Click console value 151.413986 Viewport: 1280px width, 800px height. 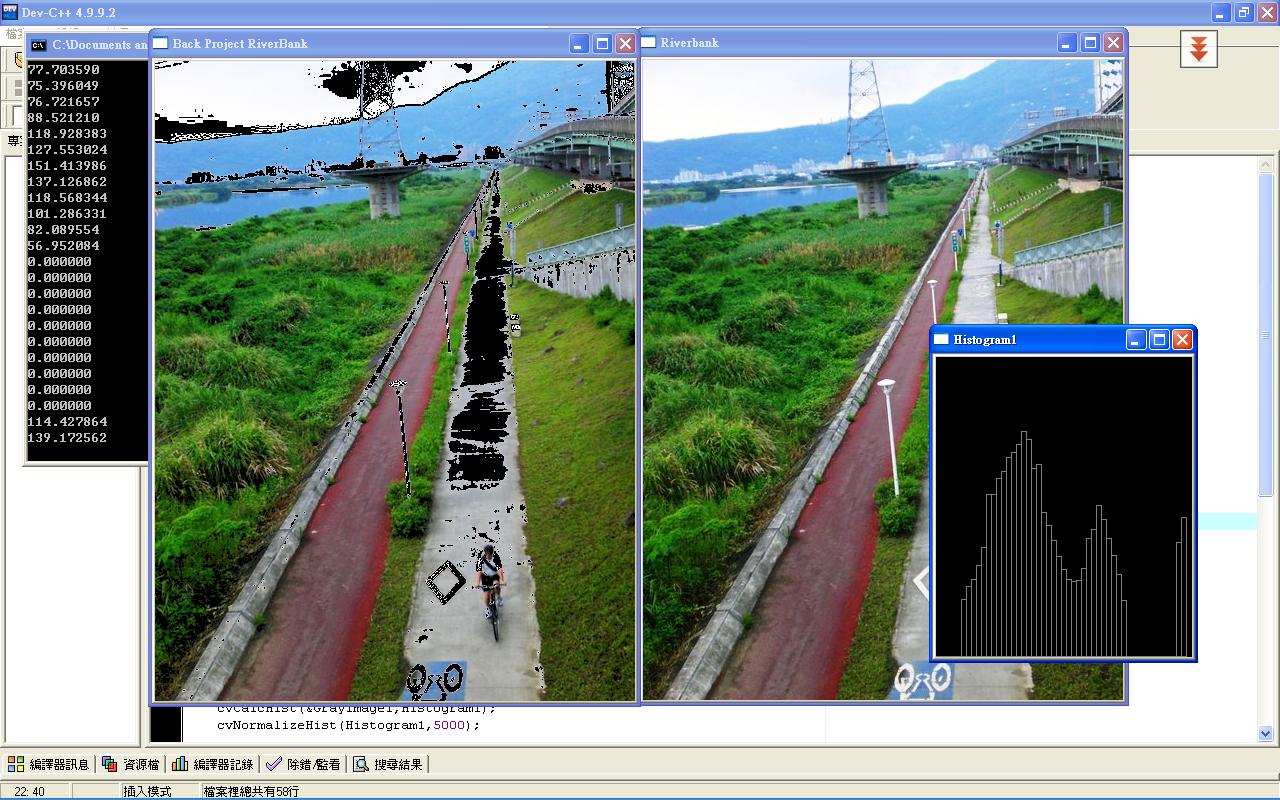click(x=67, y=166)
